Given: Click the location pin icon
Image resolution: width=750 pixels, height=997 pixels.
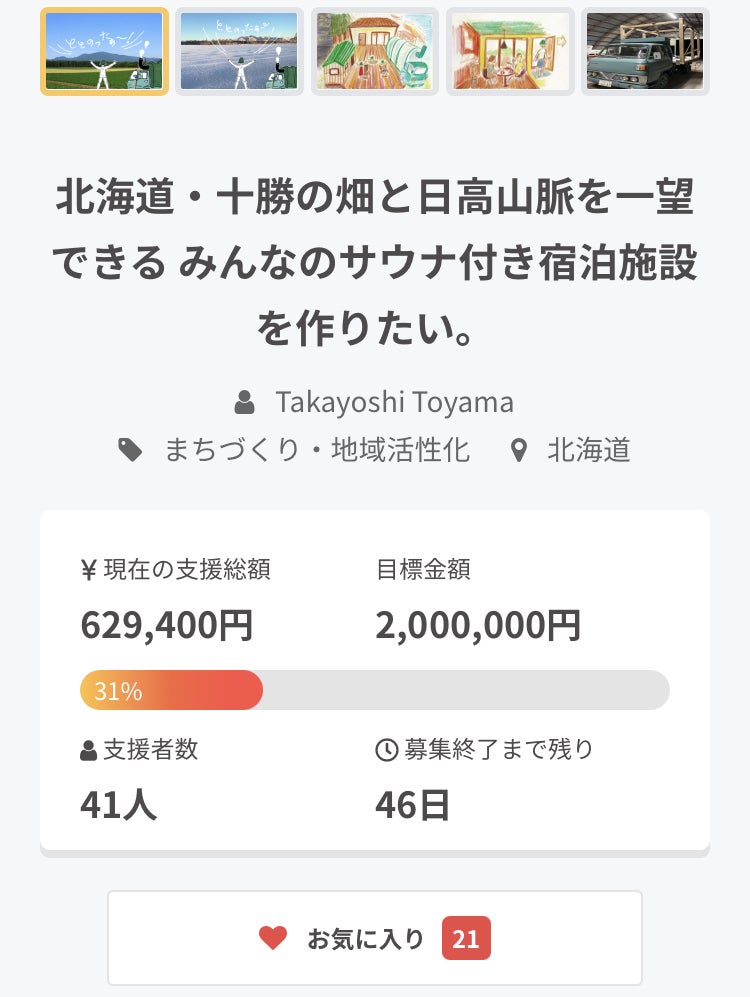Looking at the screenshot, I should [518, 451].
